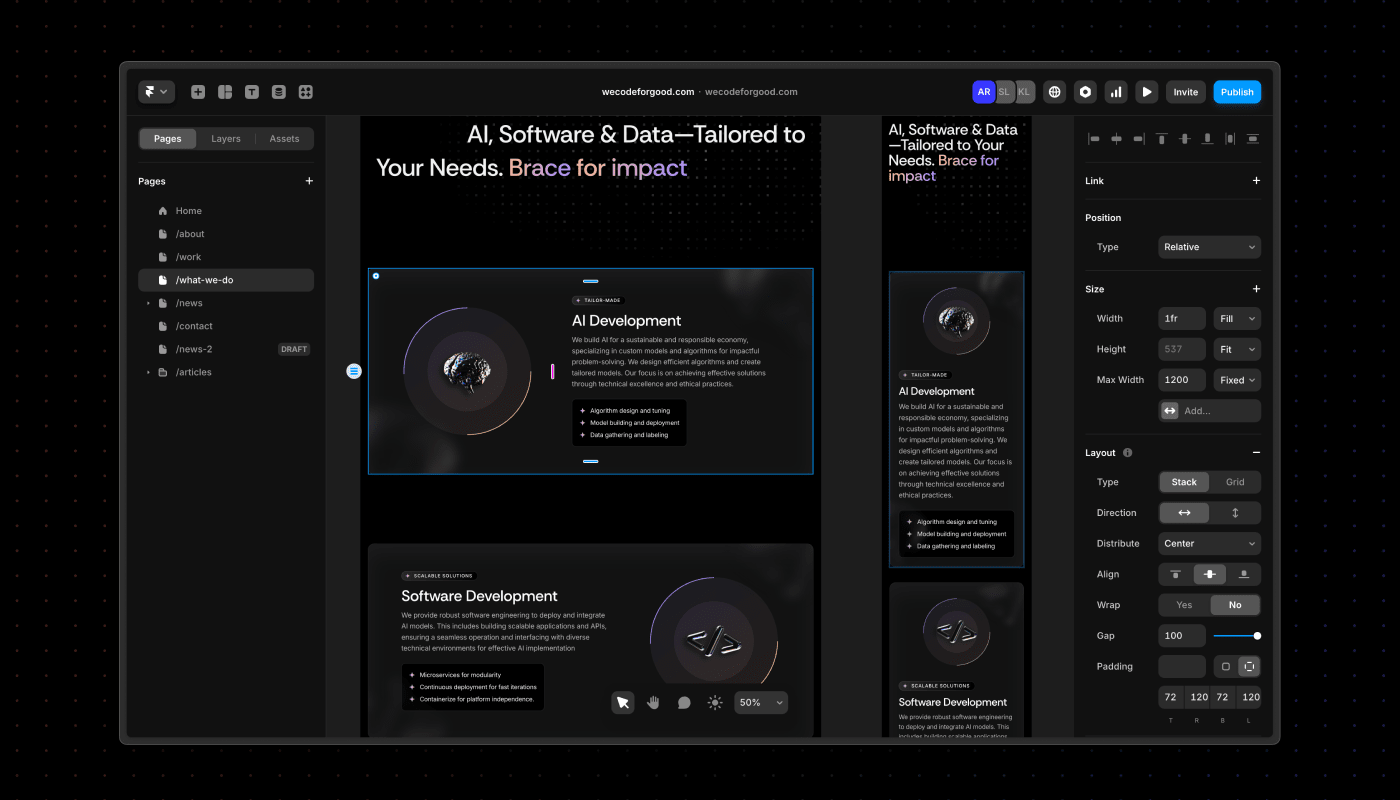
Task: Align selection to left edge
Action: (x=1093, y=139)
